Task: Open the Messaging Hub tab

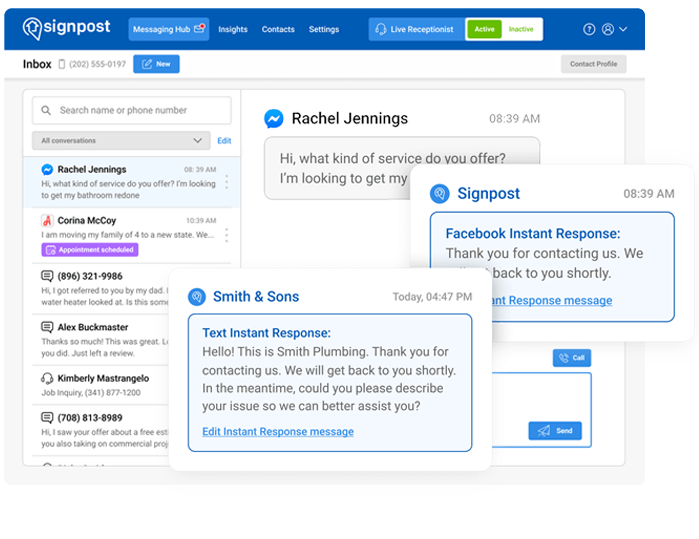Action: (x=168, y=30)
